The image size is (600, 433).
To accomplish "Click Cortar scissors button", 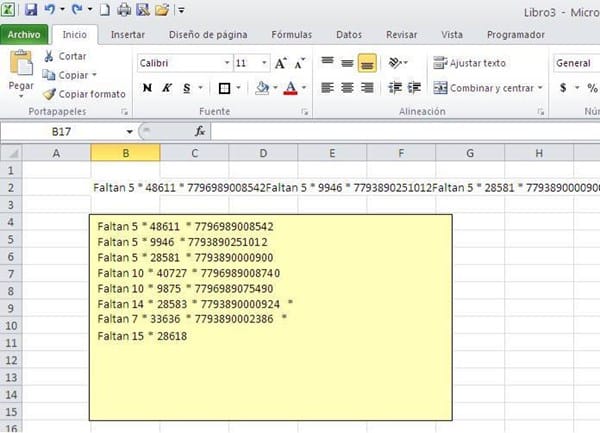I will (x=65, y=56).
